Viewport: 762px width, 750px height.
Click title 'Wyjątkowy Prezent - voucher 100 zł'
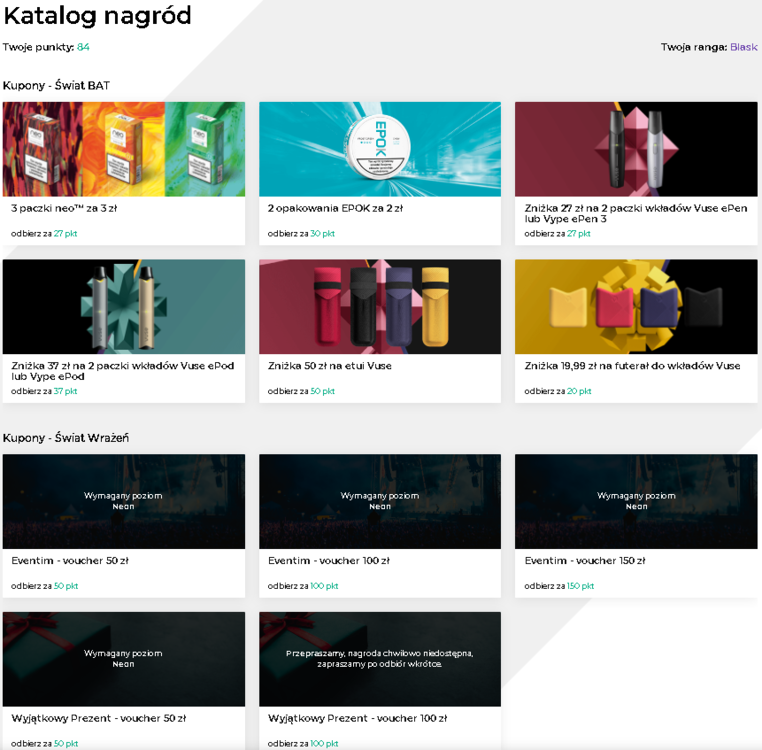coord(357,718)
